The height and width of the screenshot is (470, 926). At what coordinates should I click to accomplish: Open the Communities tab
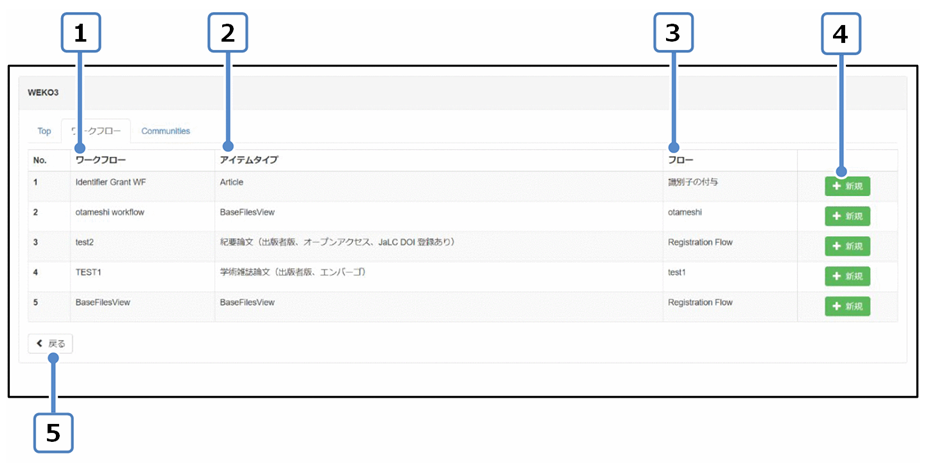pos(165,131)
